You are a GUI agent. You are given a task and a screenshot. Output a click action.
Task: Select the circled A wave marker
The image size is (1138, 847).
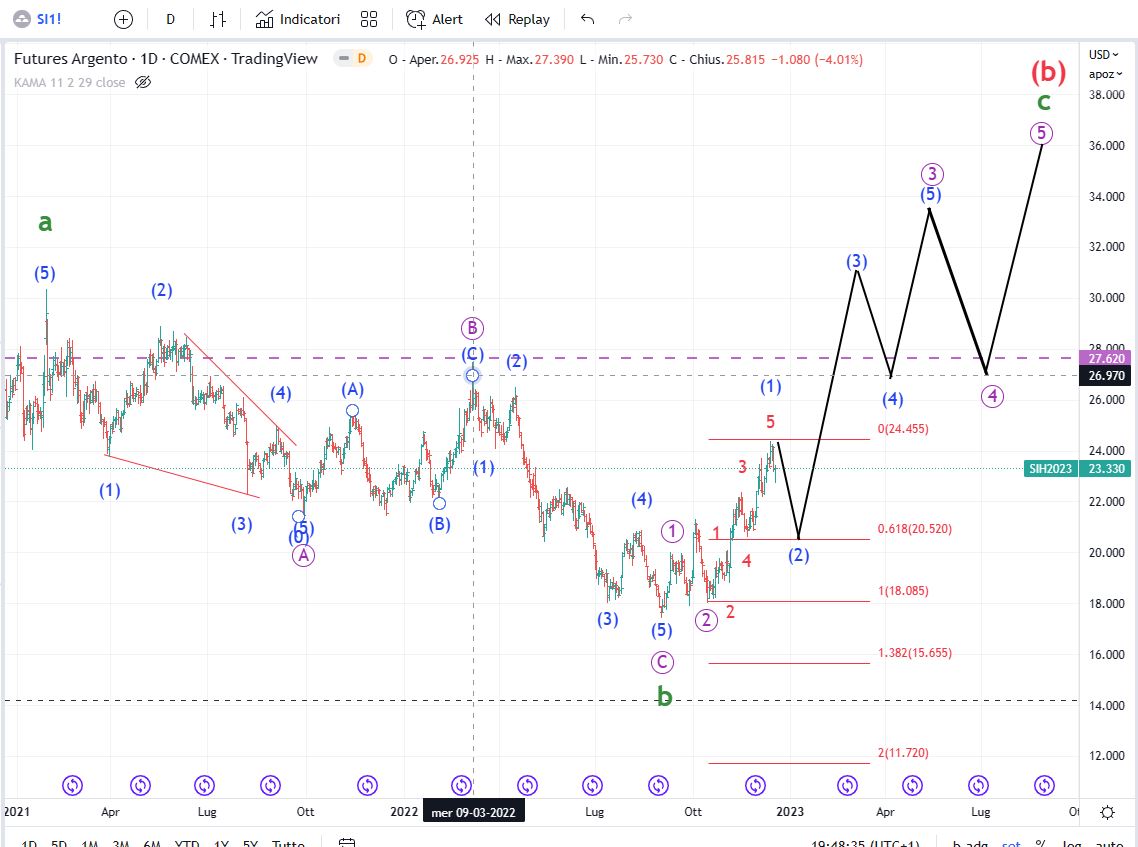pyautogui.click(x=303, y=555)
